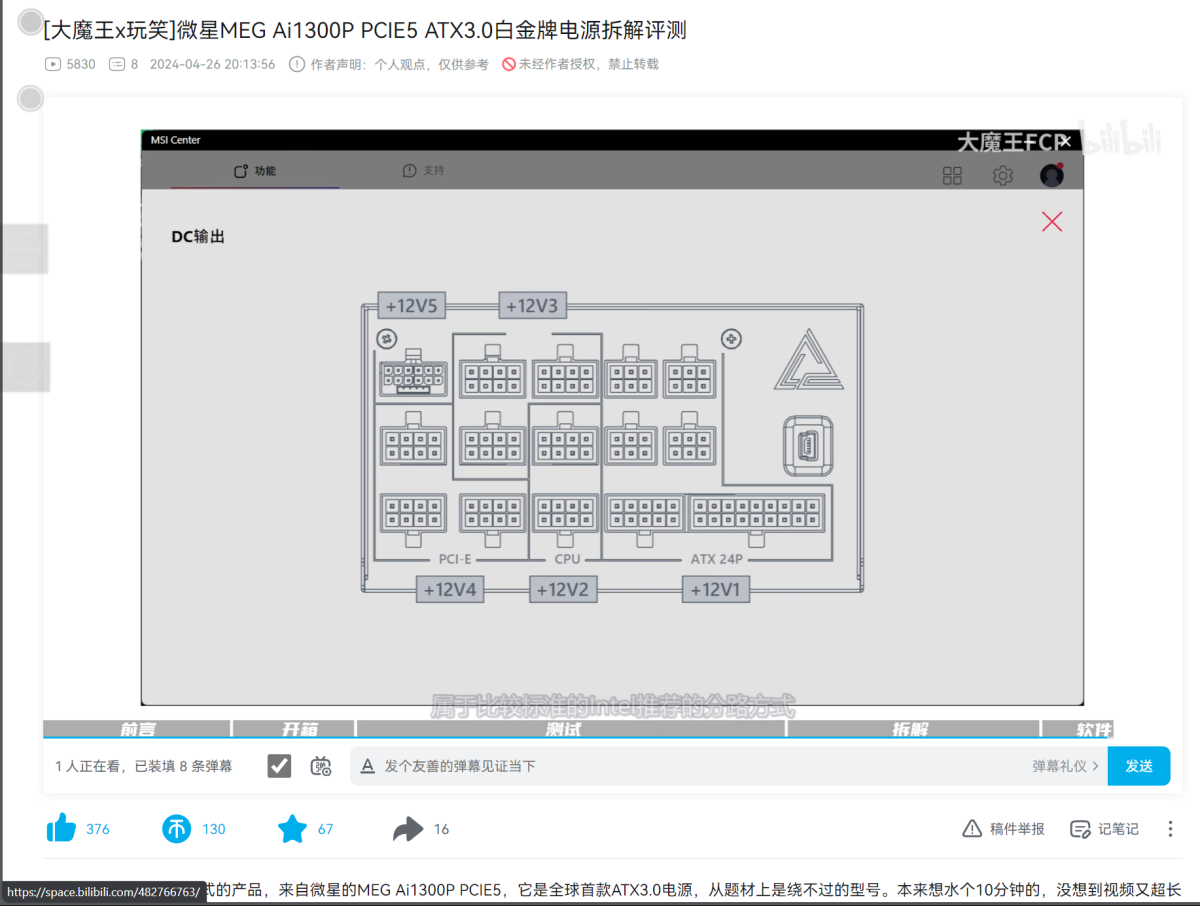
Task: Jump to 拆解 chapter
Action: click(x=914, y=729)
